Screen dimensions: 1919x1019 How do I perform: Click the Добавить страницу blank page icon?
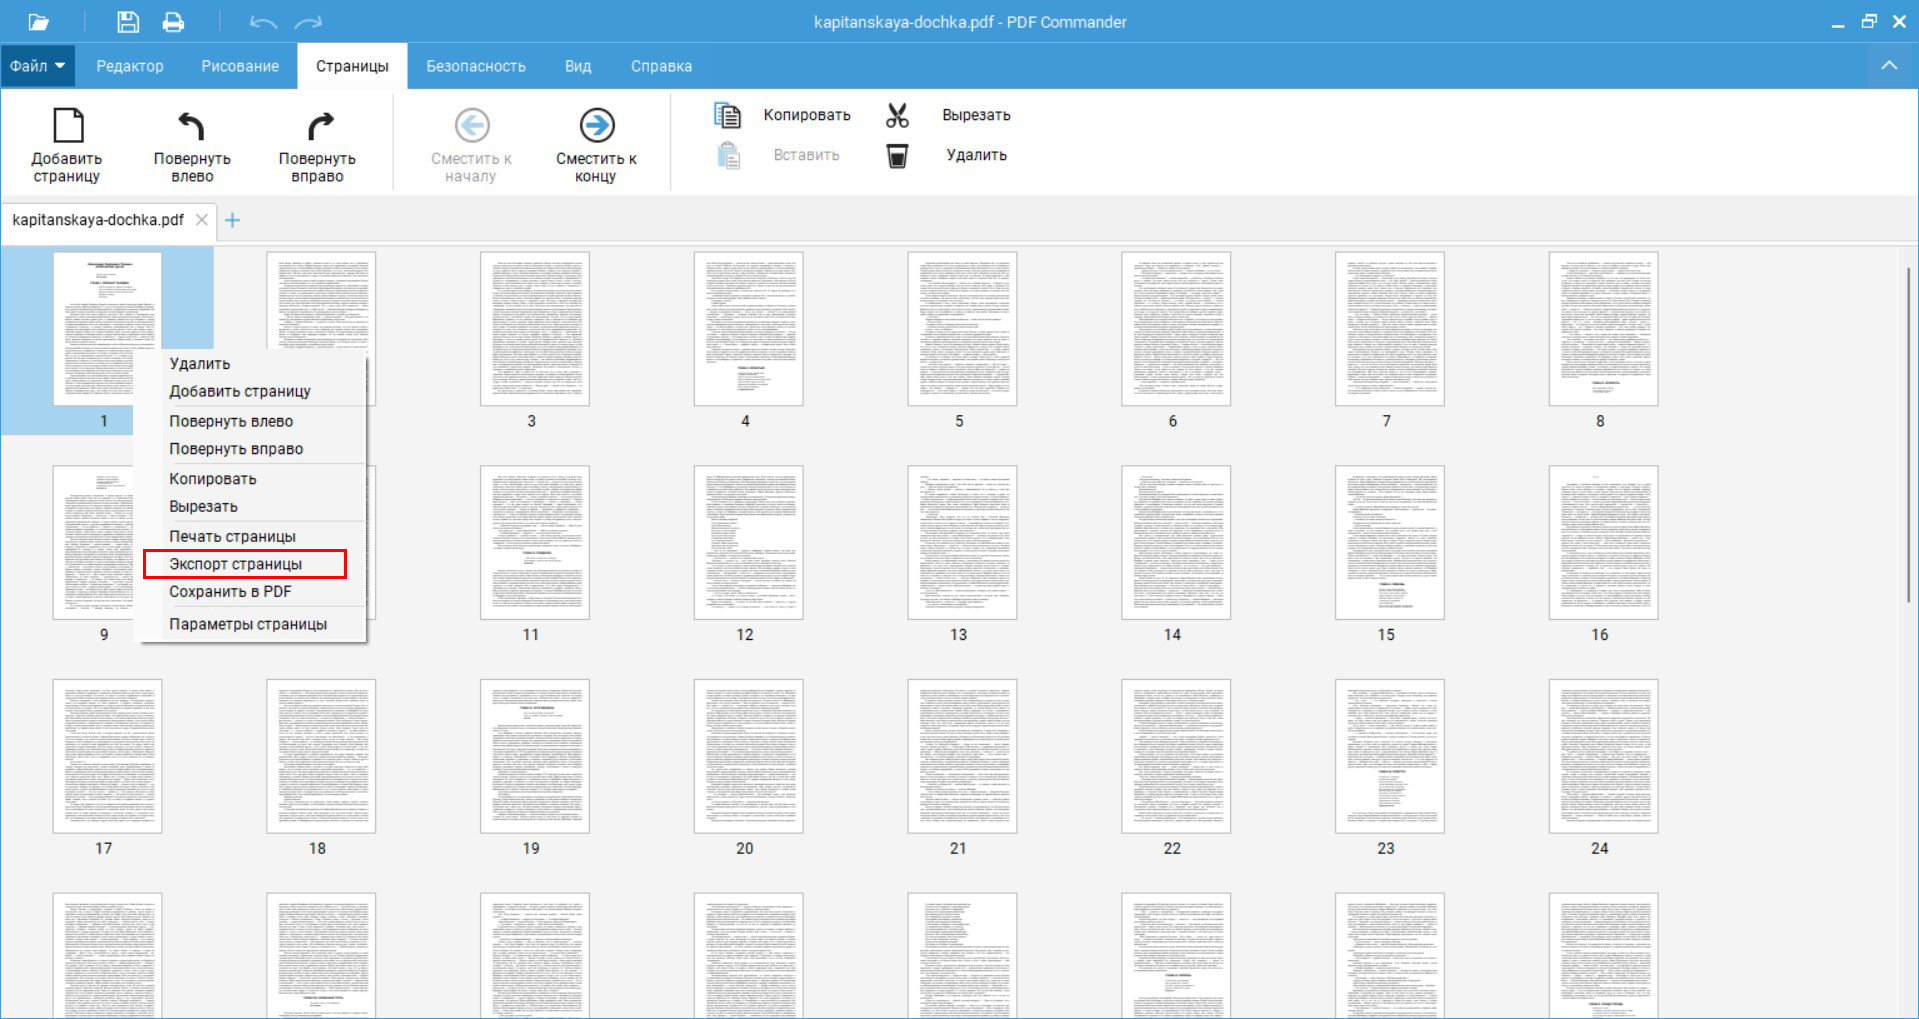[x=68, y=126]
